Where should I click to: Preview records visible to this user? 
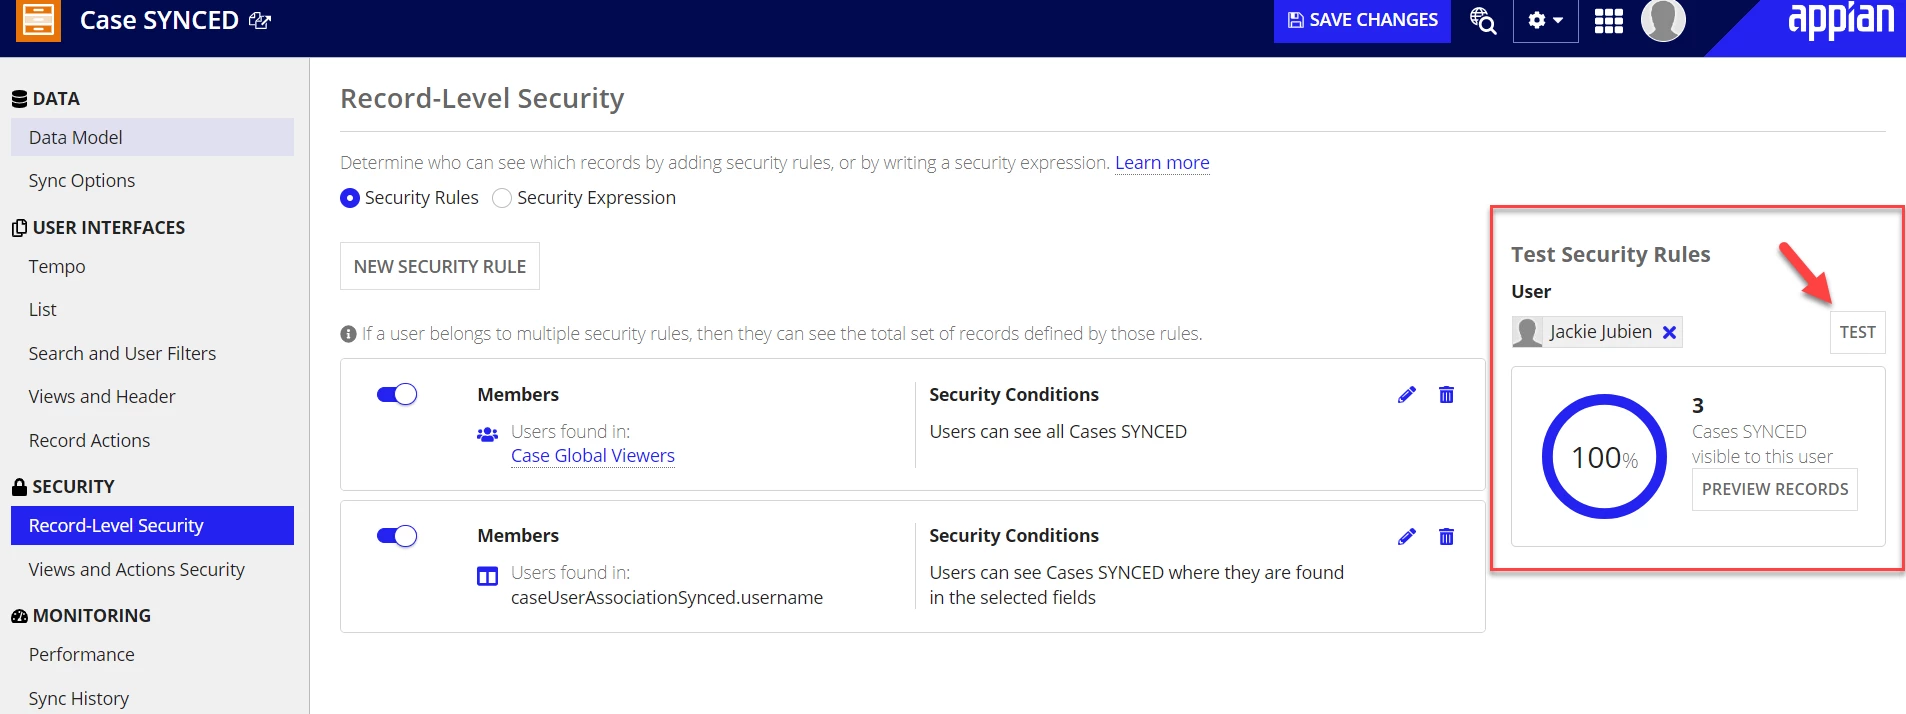pos(1774,489)
